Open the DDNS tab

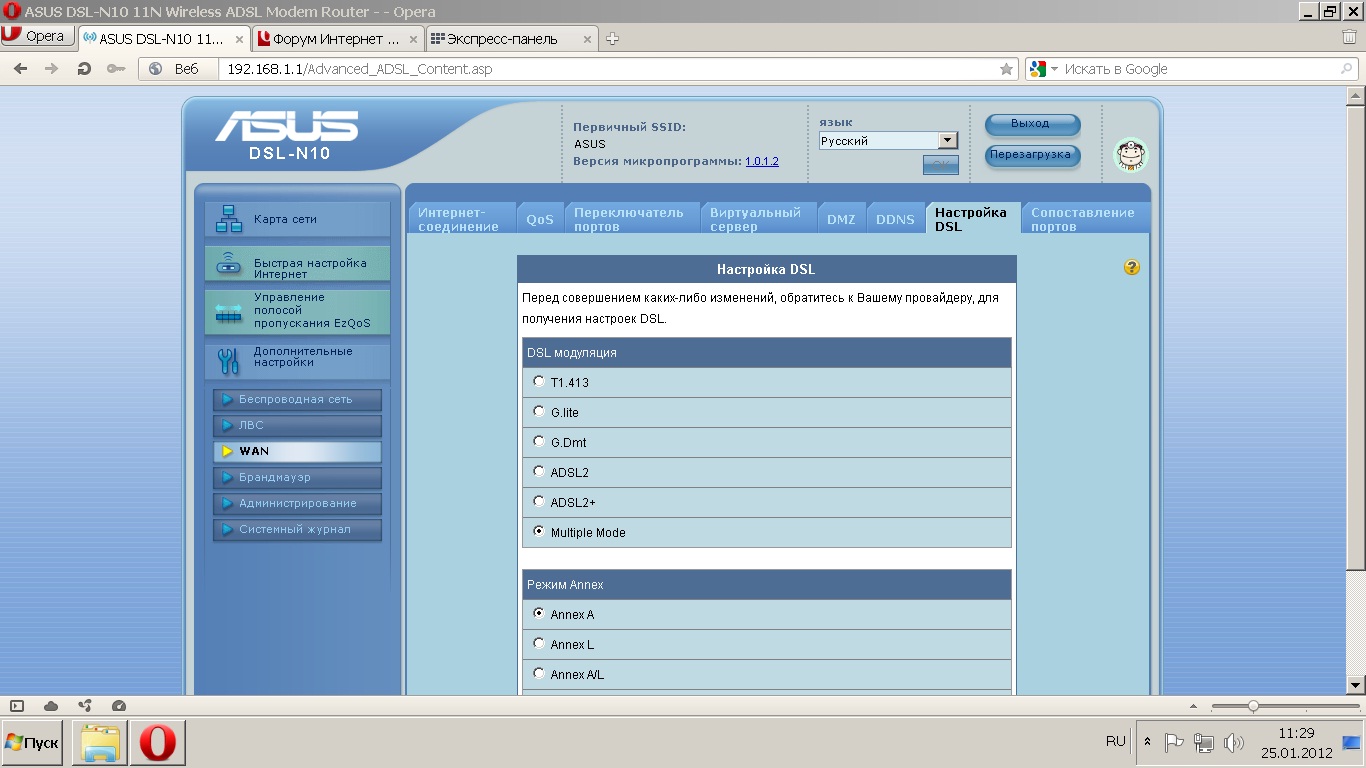pos(895,219)
